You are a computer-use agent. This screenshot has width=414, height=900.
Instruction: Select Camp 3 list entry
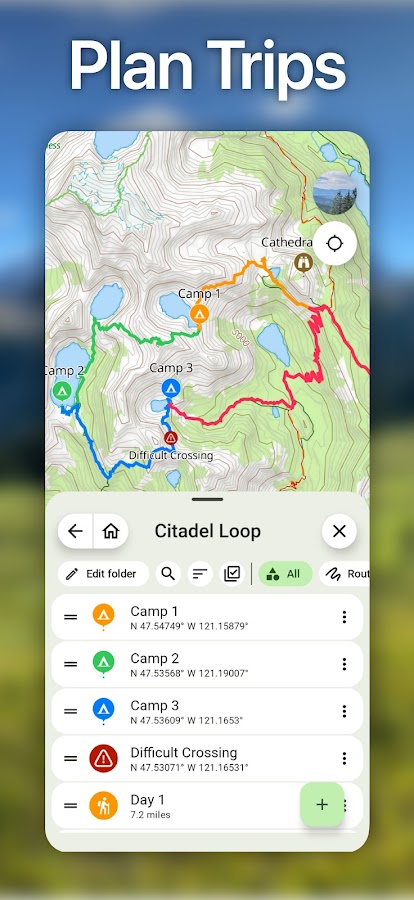pyautogui.click(x=207, y=711)
